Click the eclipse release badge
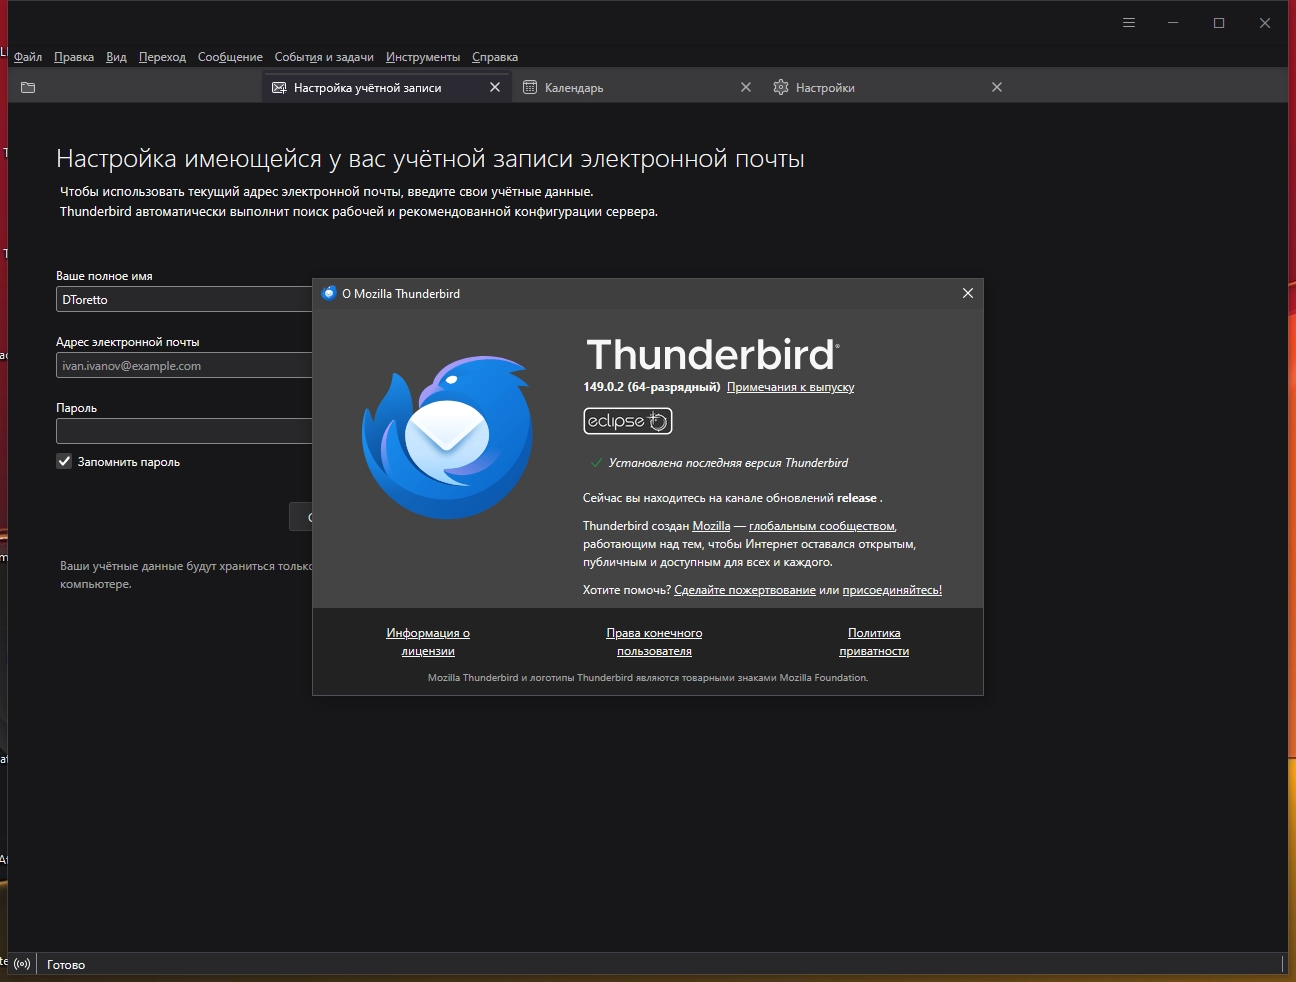The width and height of the screenshot is (1296, 982). (627, 421)
